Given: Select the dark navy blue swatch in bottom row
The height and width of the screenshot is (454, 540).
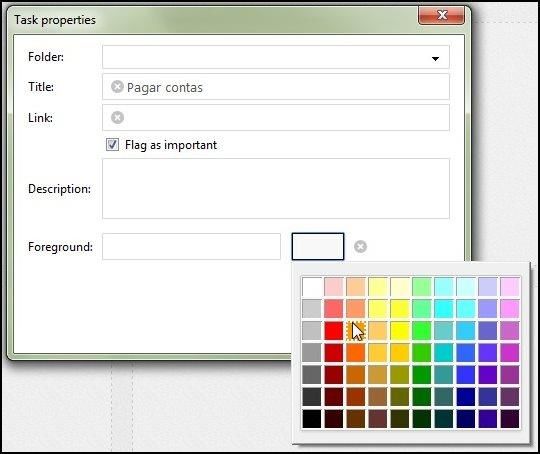Looking at the screenshot, I should point(466,419).
